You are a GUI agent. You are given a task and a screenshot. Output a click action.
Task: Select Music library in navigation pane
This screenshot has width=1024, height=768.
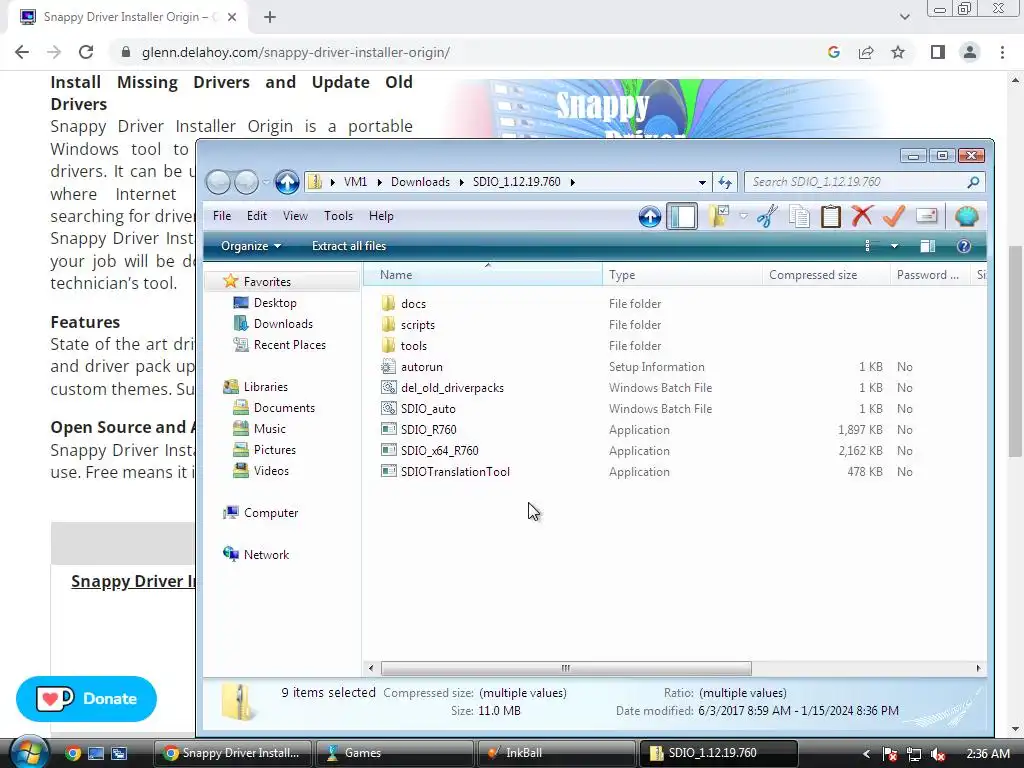[x=270, y=428]
